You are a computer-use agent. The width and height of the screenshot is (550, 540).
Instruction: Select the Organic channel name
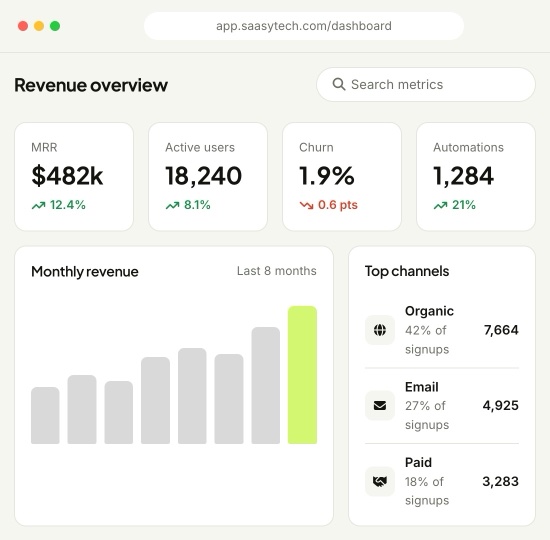[429, 311]
